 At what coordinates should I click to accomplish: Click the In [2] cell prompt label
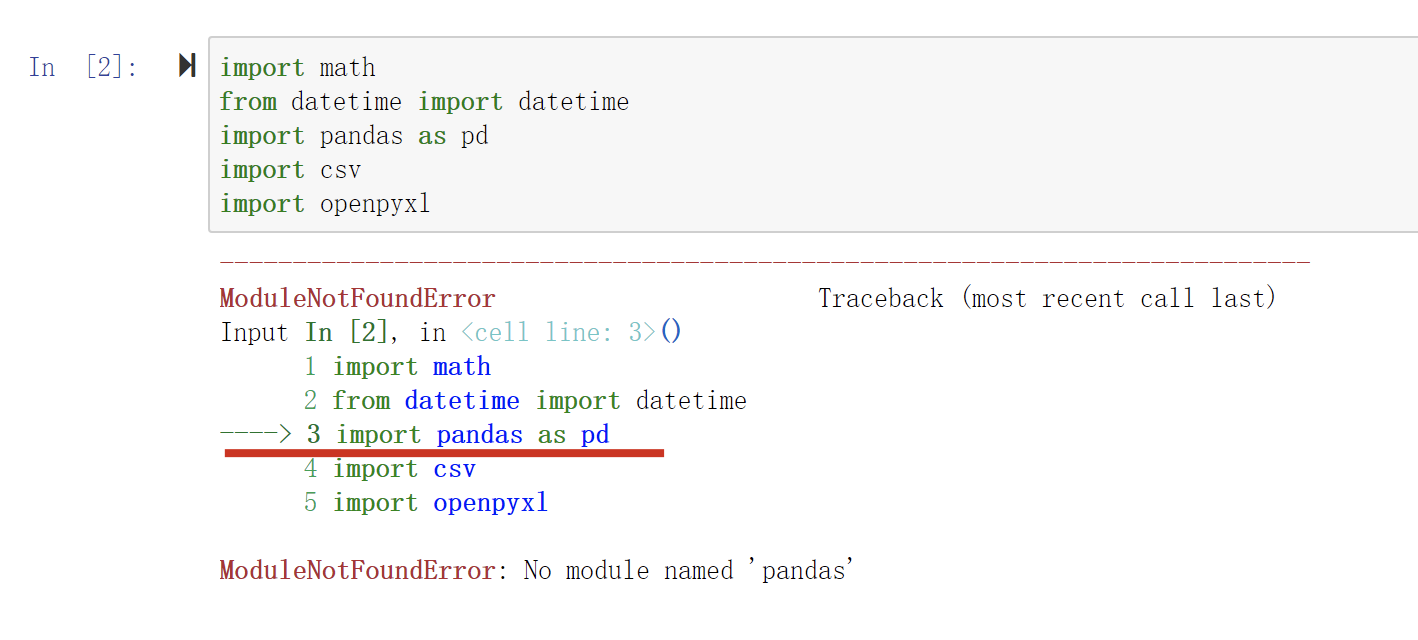83,67
